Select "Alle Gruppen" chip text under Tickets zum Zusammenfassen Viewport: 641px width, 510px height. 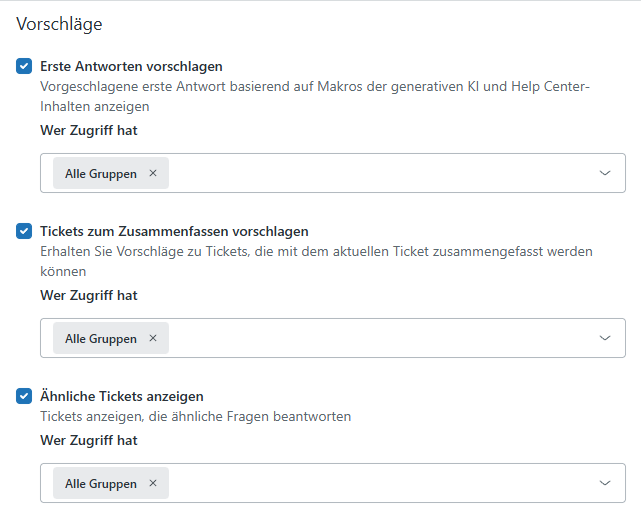click(x=101, y=338)
